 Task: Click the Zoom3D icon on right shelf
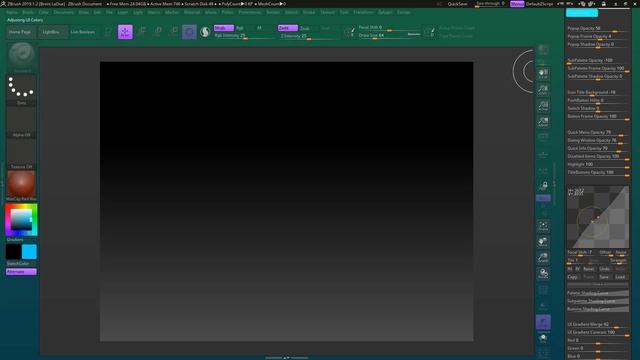point(543,258)
